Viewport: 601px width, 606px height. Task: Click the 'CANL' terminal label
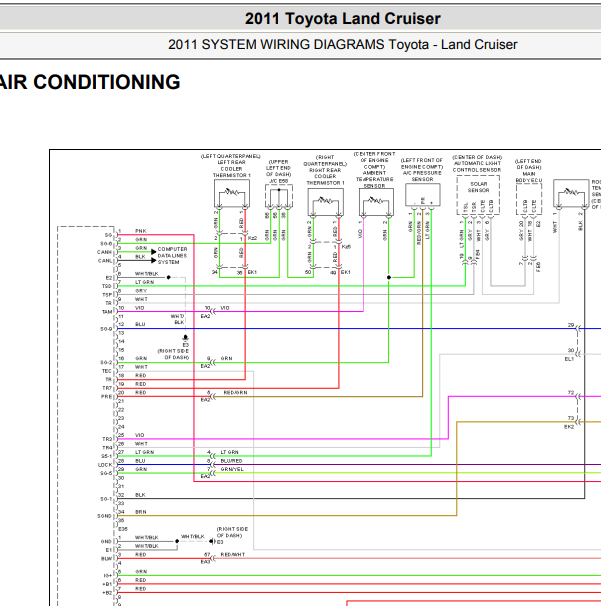[x=105, y=261]
